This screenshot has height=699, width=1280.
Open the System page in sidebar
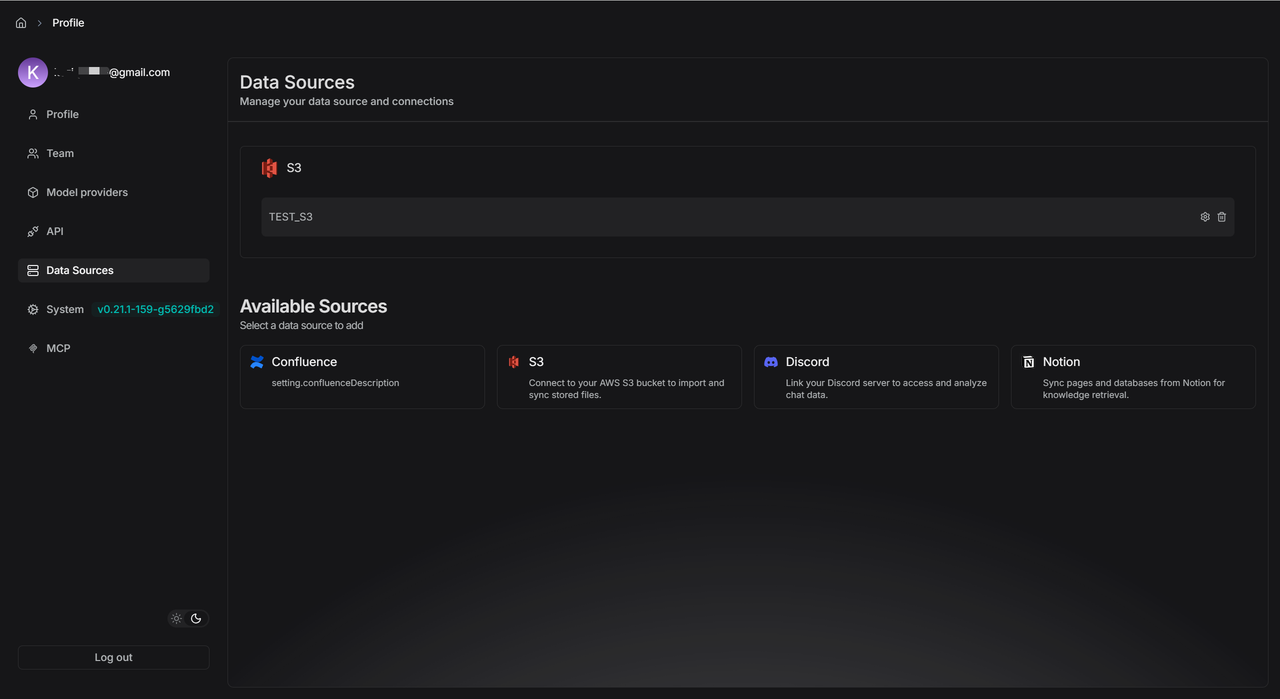point(64,310)
